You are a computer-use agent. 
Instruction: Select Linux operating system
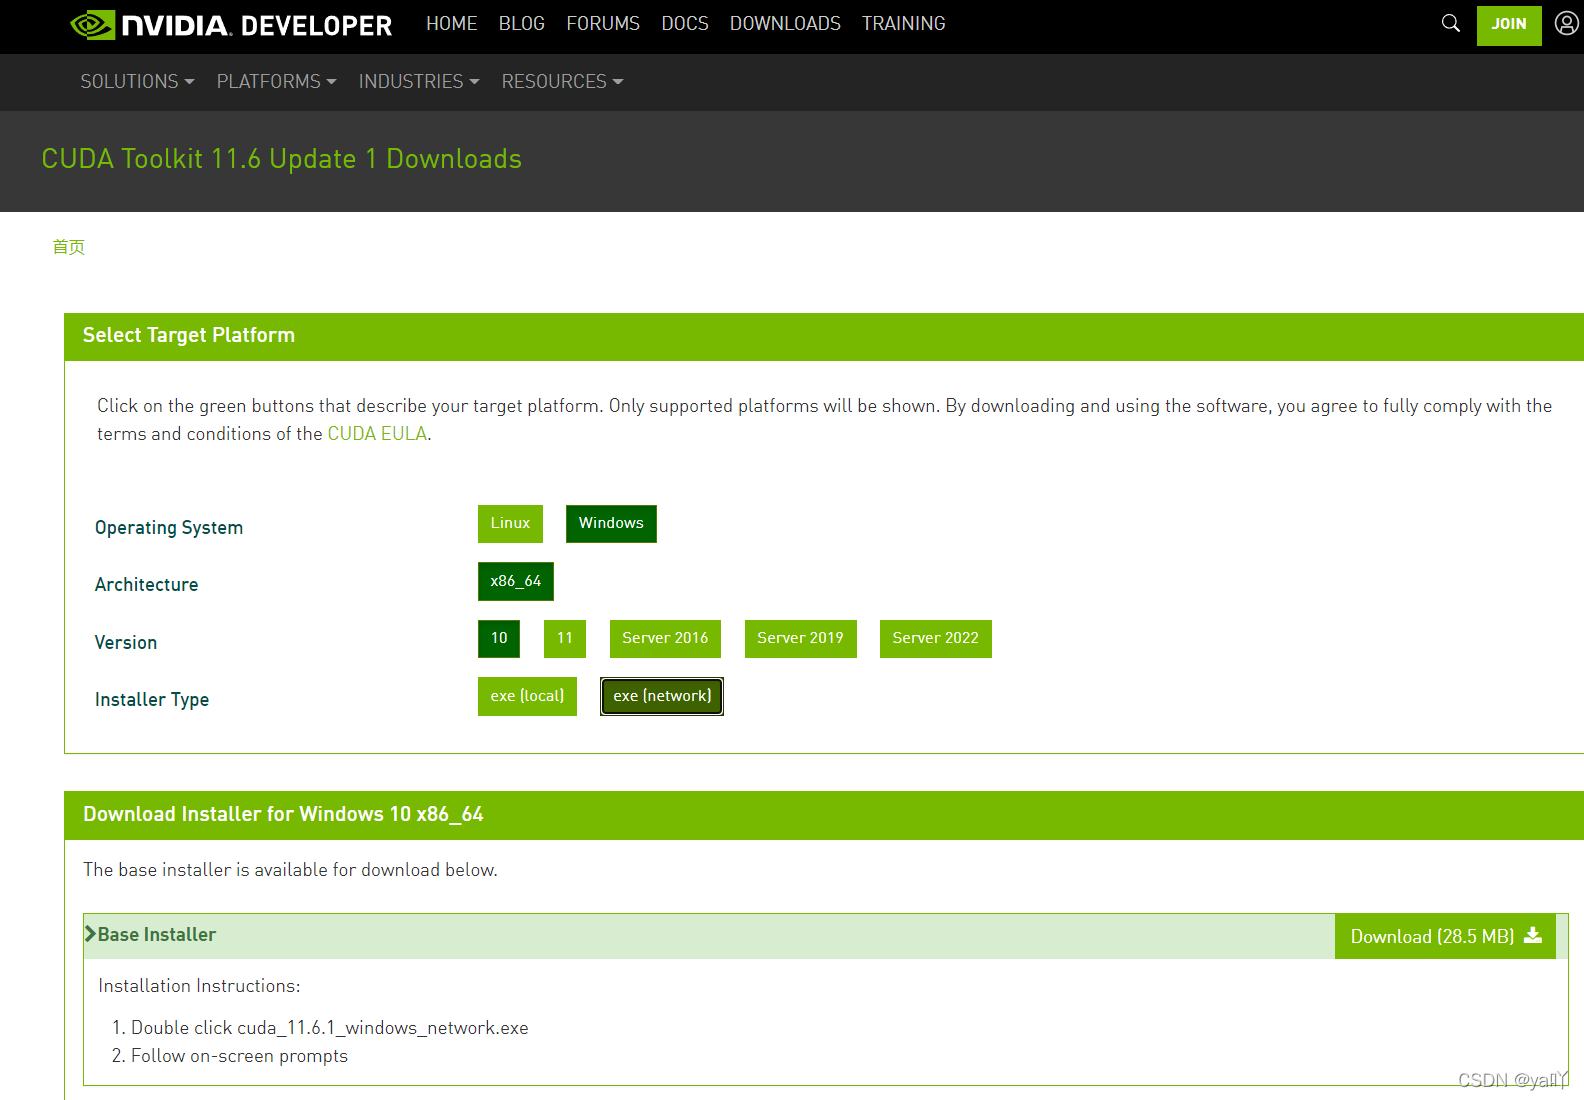[510, 524]
